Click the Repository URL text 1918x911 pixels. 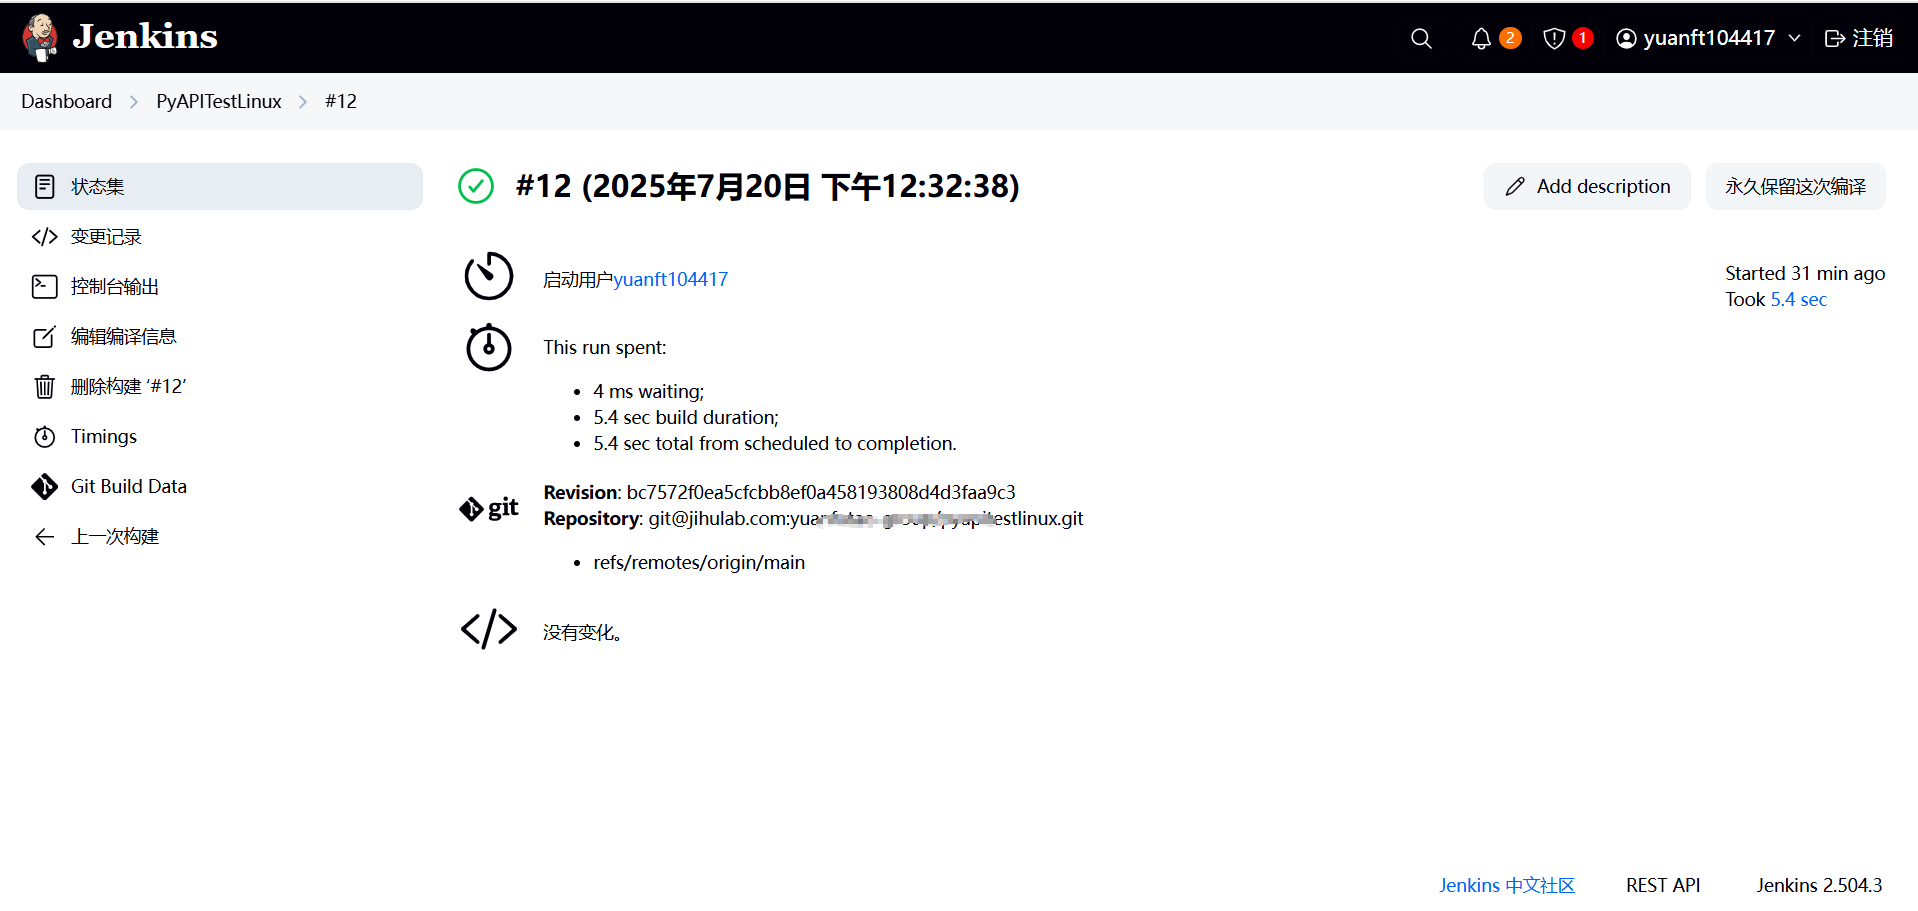click(866, 518)
